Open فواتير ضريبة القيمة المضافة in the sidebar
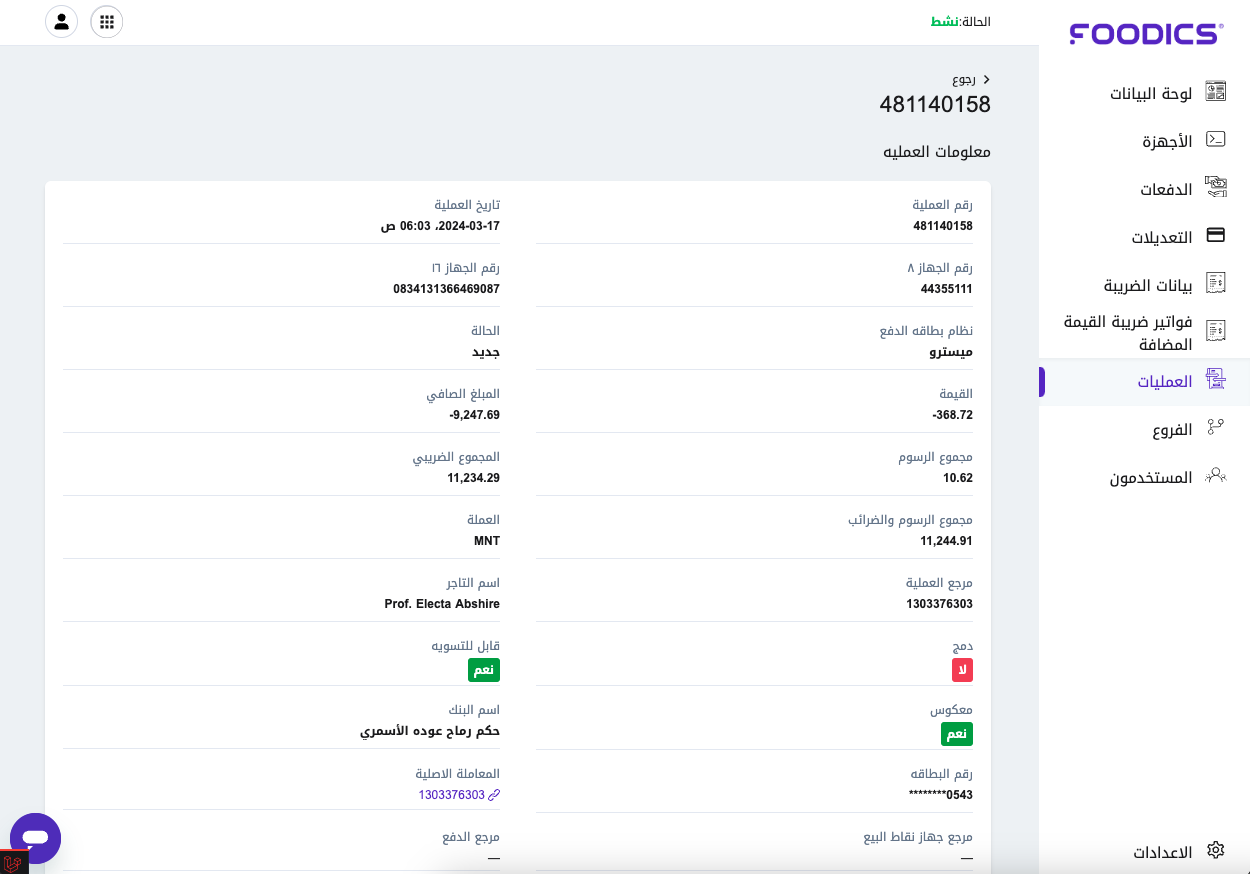The image size is (1250, 874). 1127,333
